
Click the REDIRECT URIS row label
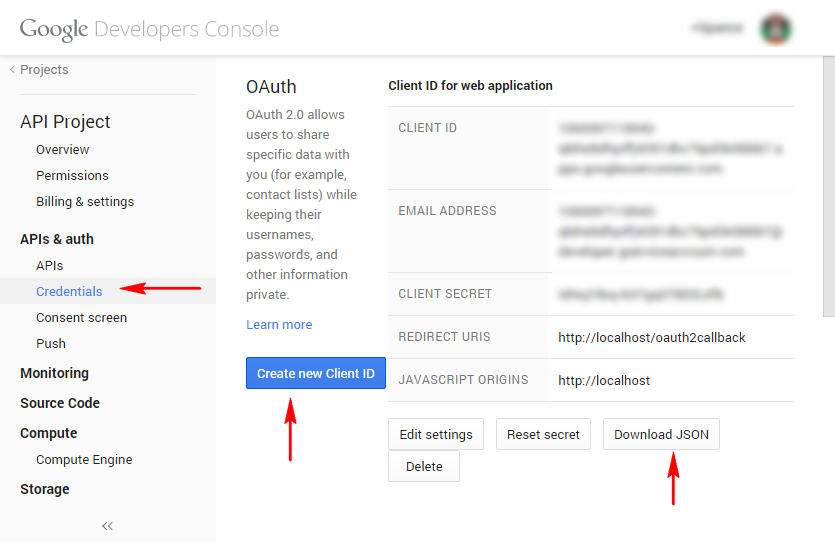click(x=444, y=337)
